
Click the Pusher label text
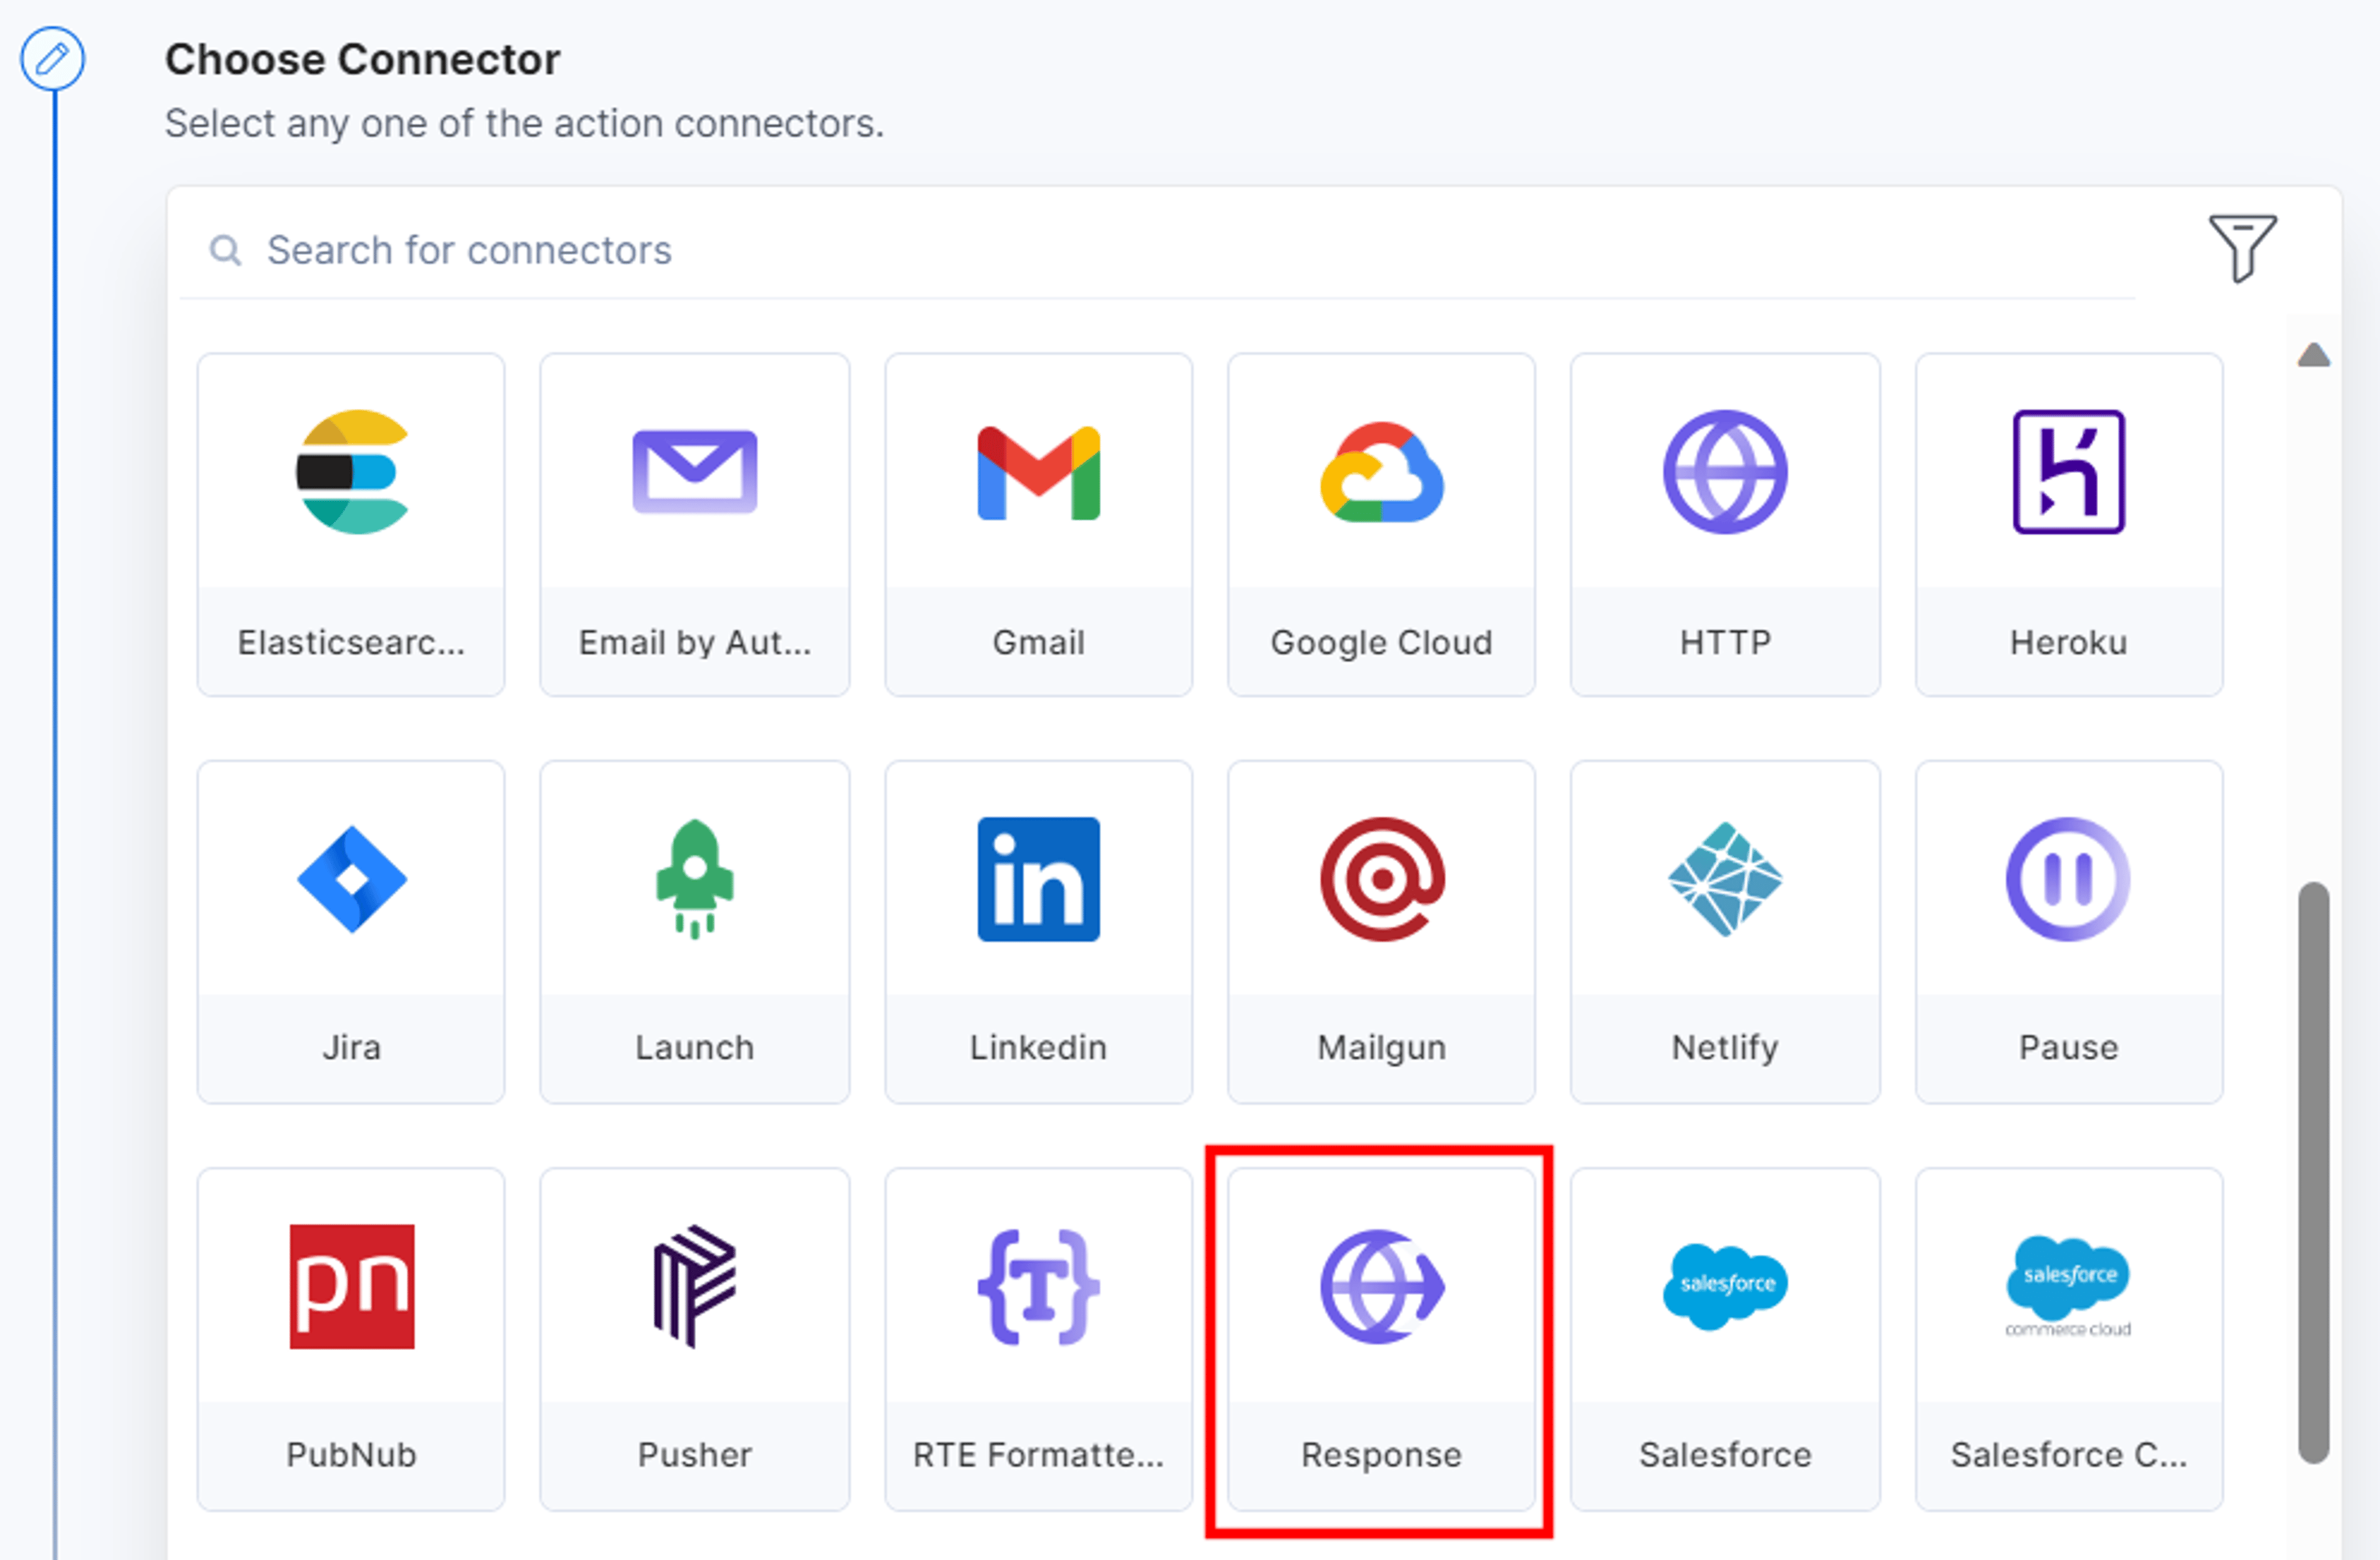coord(695,1454)
